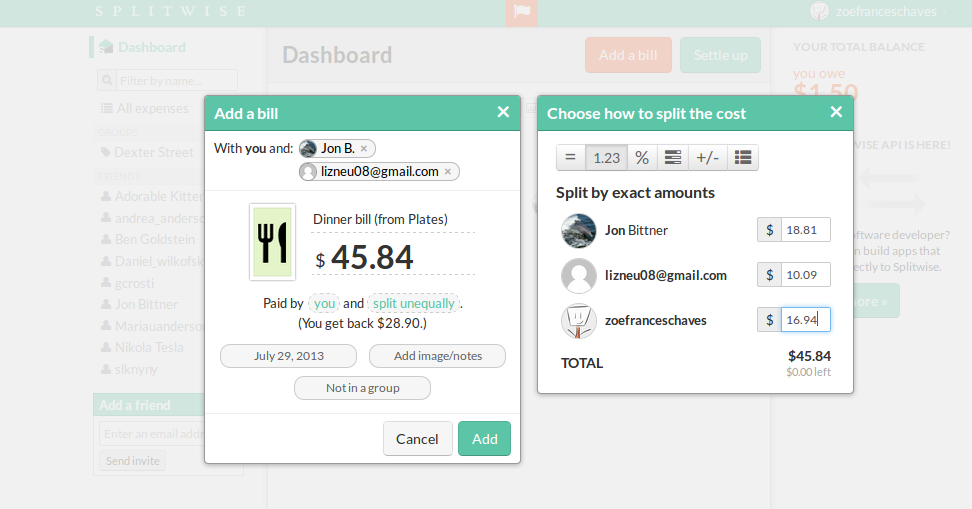The width and height of the screenshot is (972, 509).
Task: Choose the +/- adjustment split option
Action: point(707,157)
